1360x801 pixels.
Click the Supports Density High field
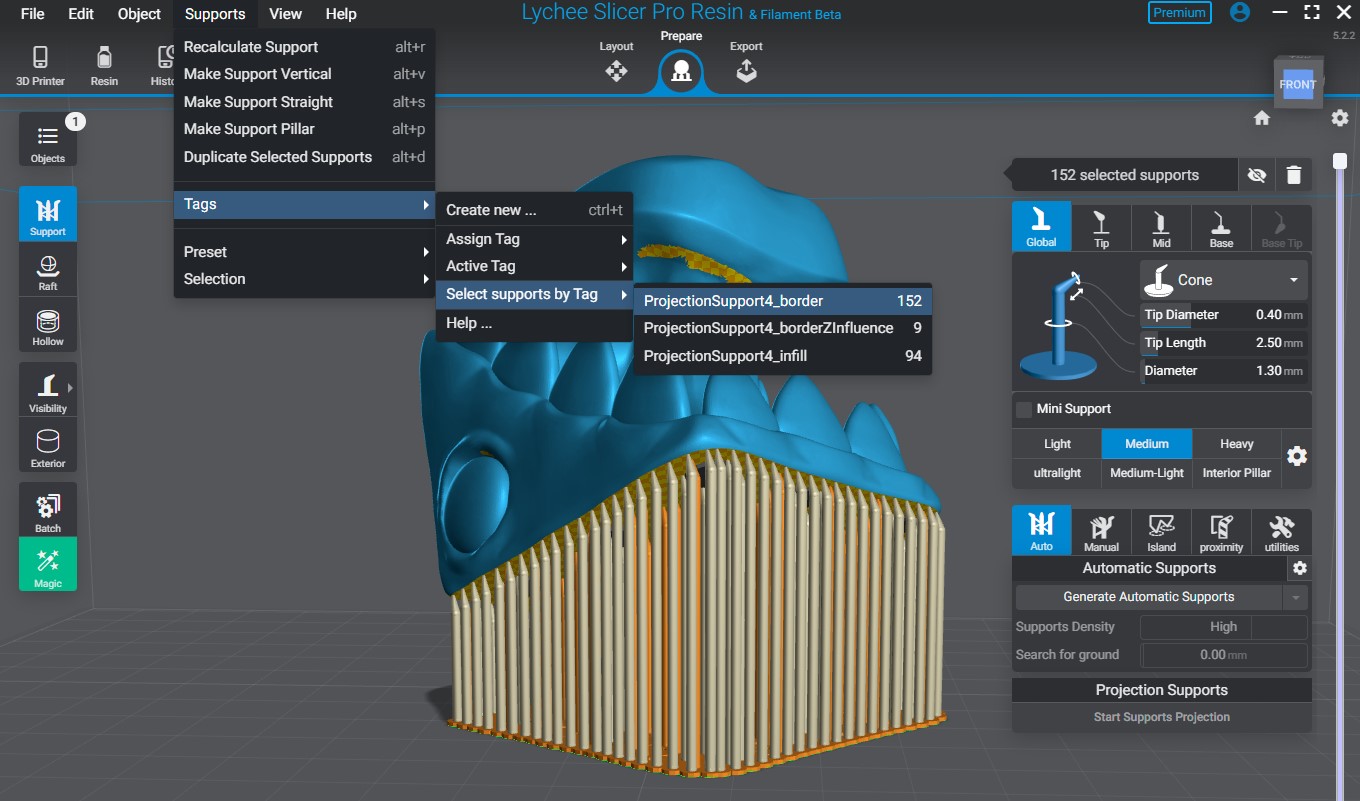pyautogui.click(x=1224, y=627)
